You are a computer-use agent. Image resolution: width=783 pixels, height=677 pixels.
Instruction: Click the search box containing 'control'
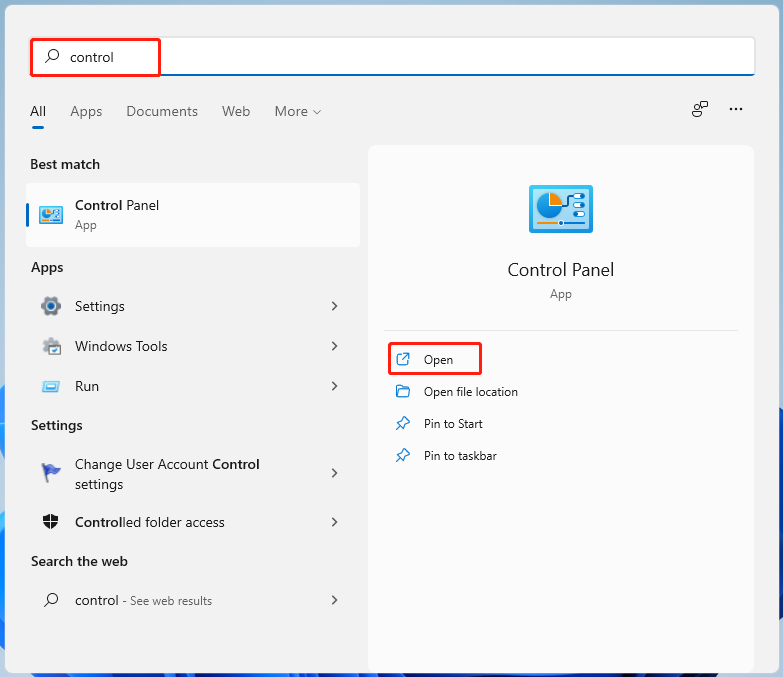click(392, 56)
